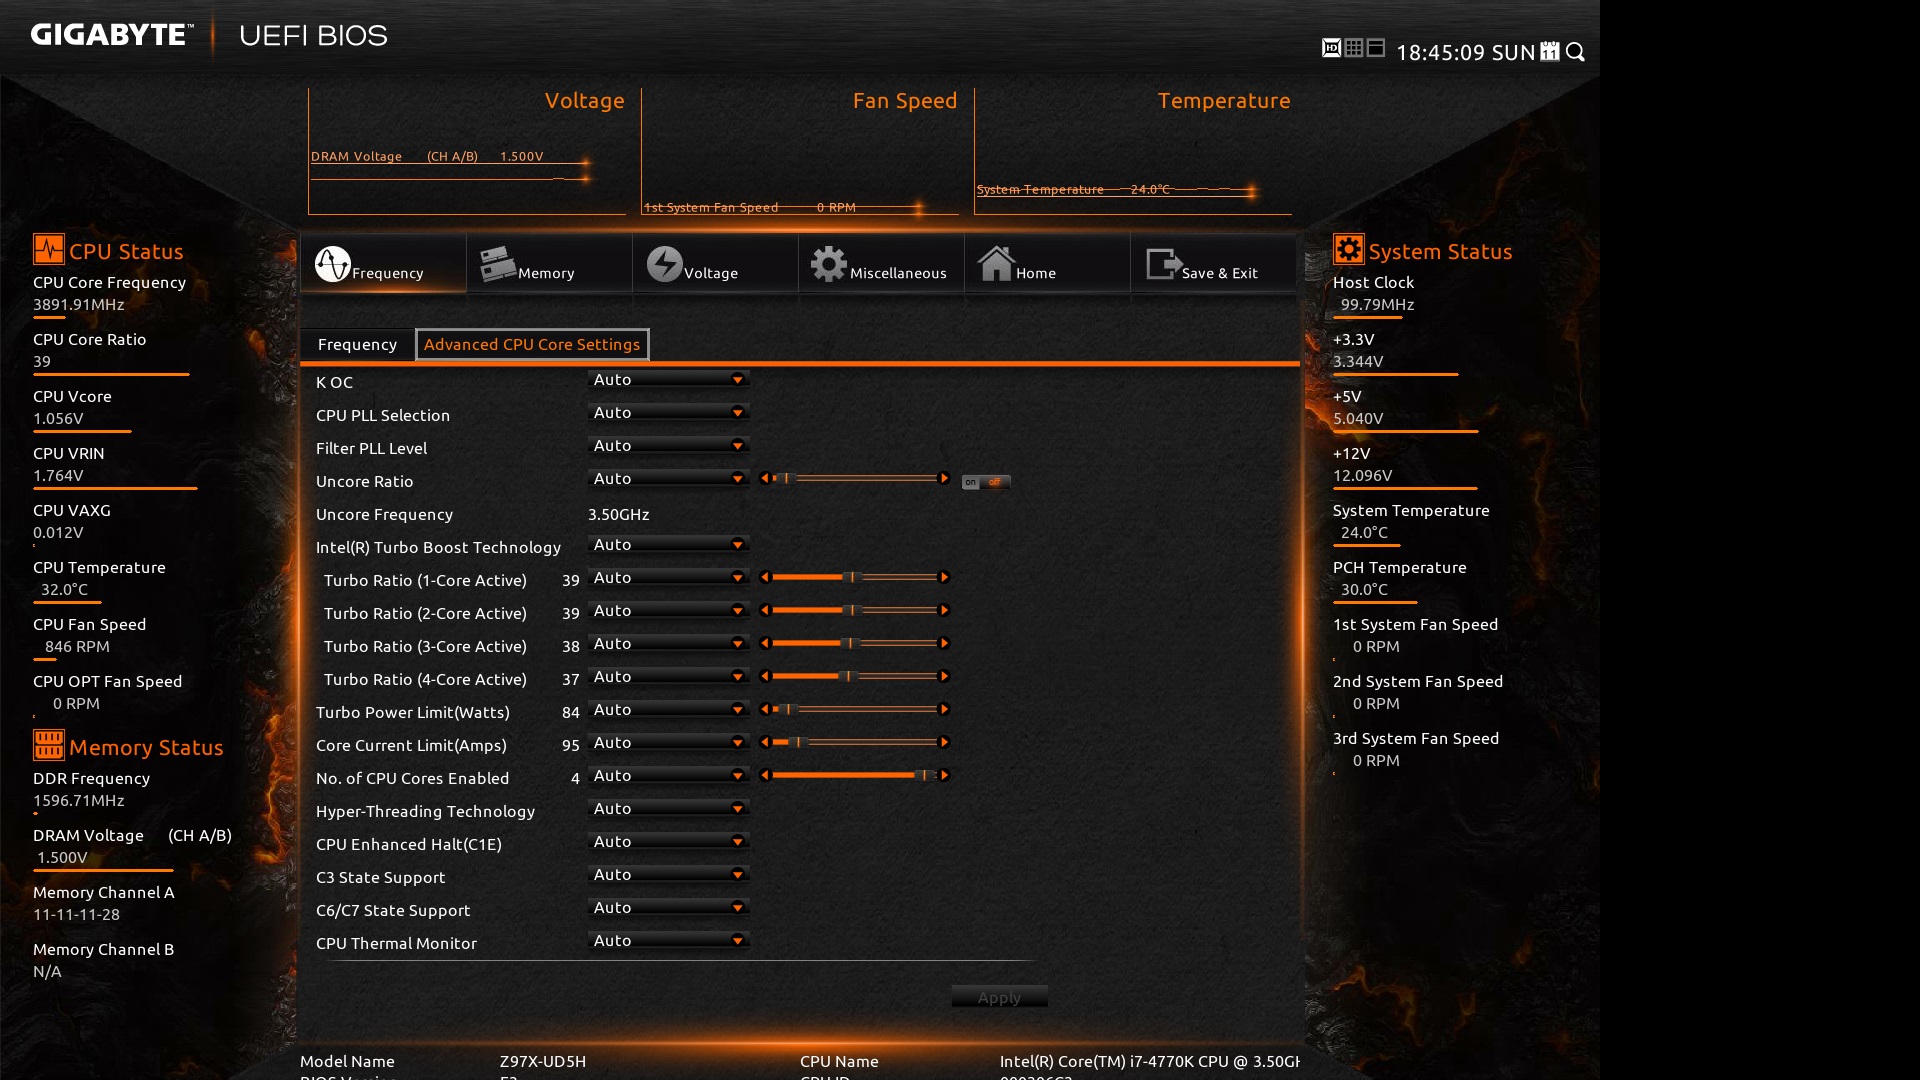Click the right arrow of the Turbo Power Limit slider
The height and width of the screenshot is (1080, 1920).
(944, 710)
